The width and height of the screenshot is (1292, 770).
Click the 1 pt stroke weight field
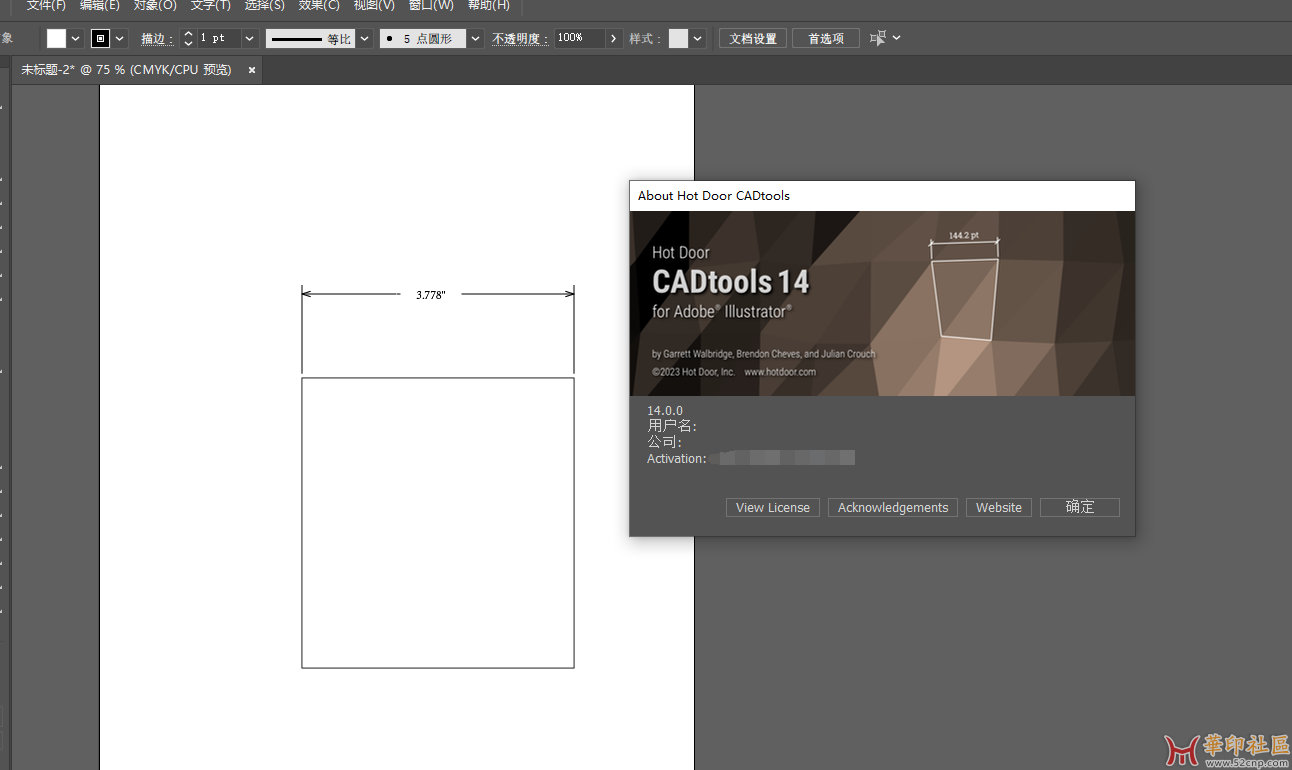tap(219, 38)
